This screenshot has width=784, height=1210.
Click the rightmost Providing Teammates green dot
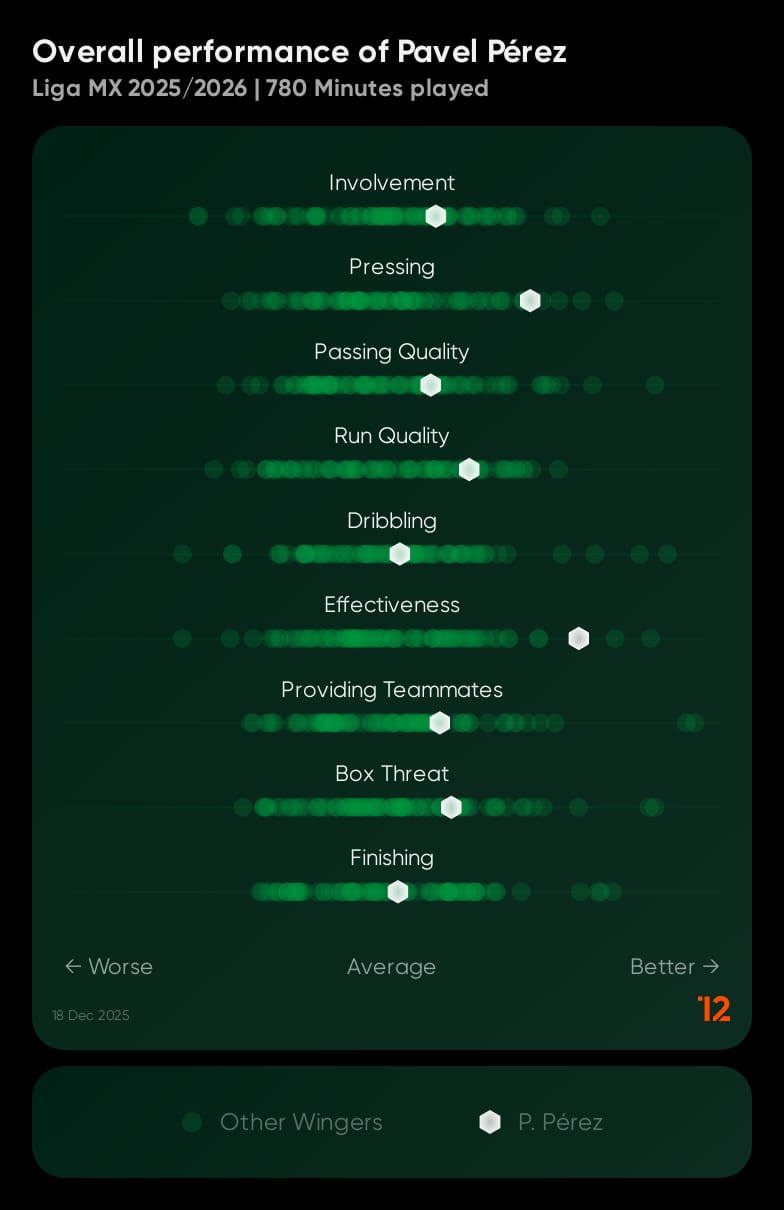694,723
